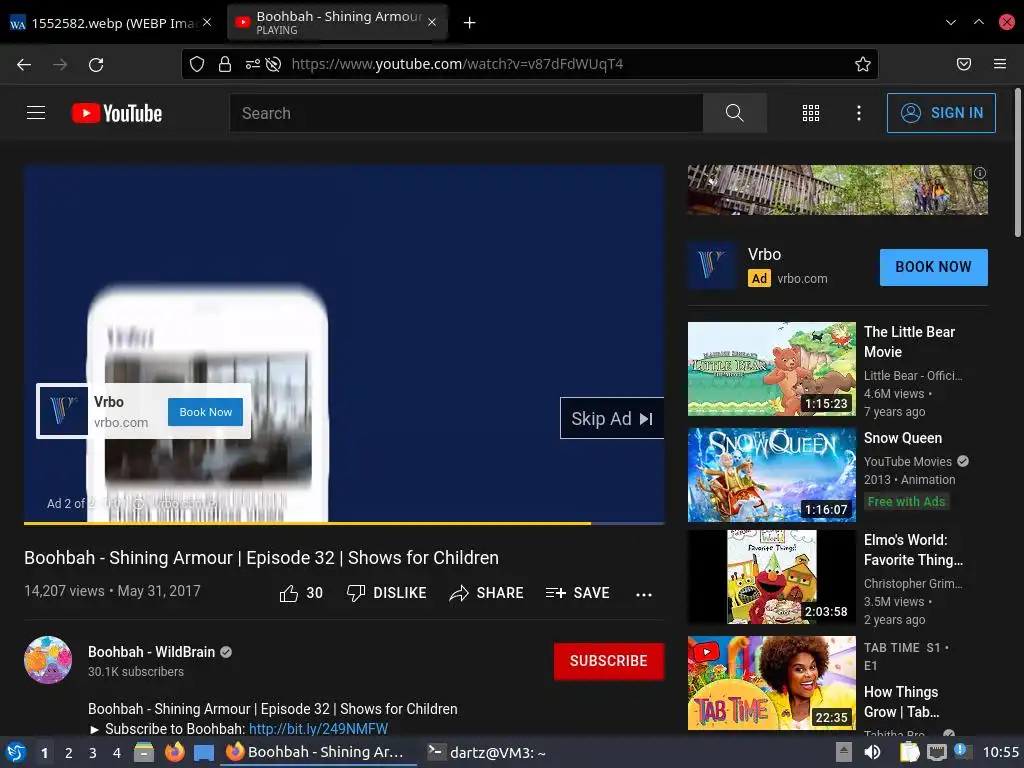Click the video ad progress bar
Image resolution: width=1024 pixels, height=768 pixels.
(344, 523)
